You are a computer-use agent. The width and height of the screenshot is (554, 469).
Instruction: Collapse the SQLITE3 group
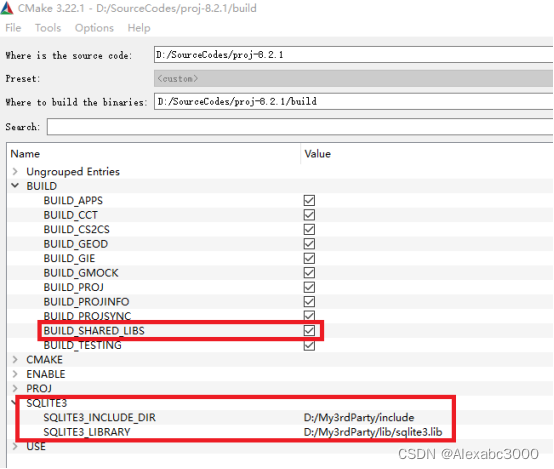(14, 402)
